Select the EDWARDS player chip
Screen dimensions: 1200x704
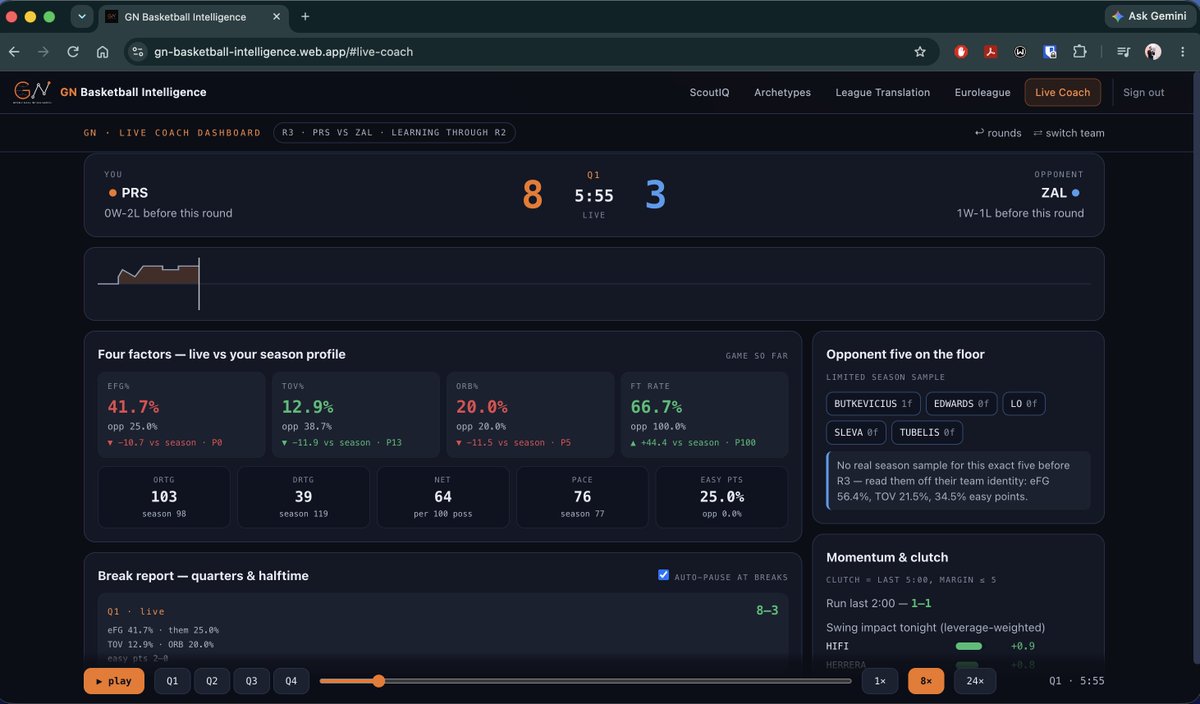click(961, 404)
